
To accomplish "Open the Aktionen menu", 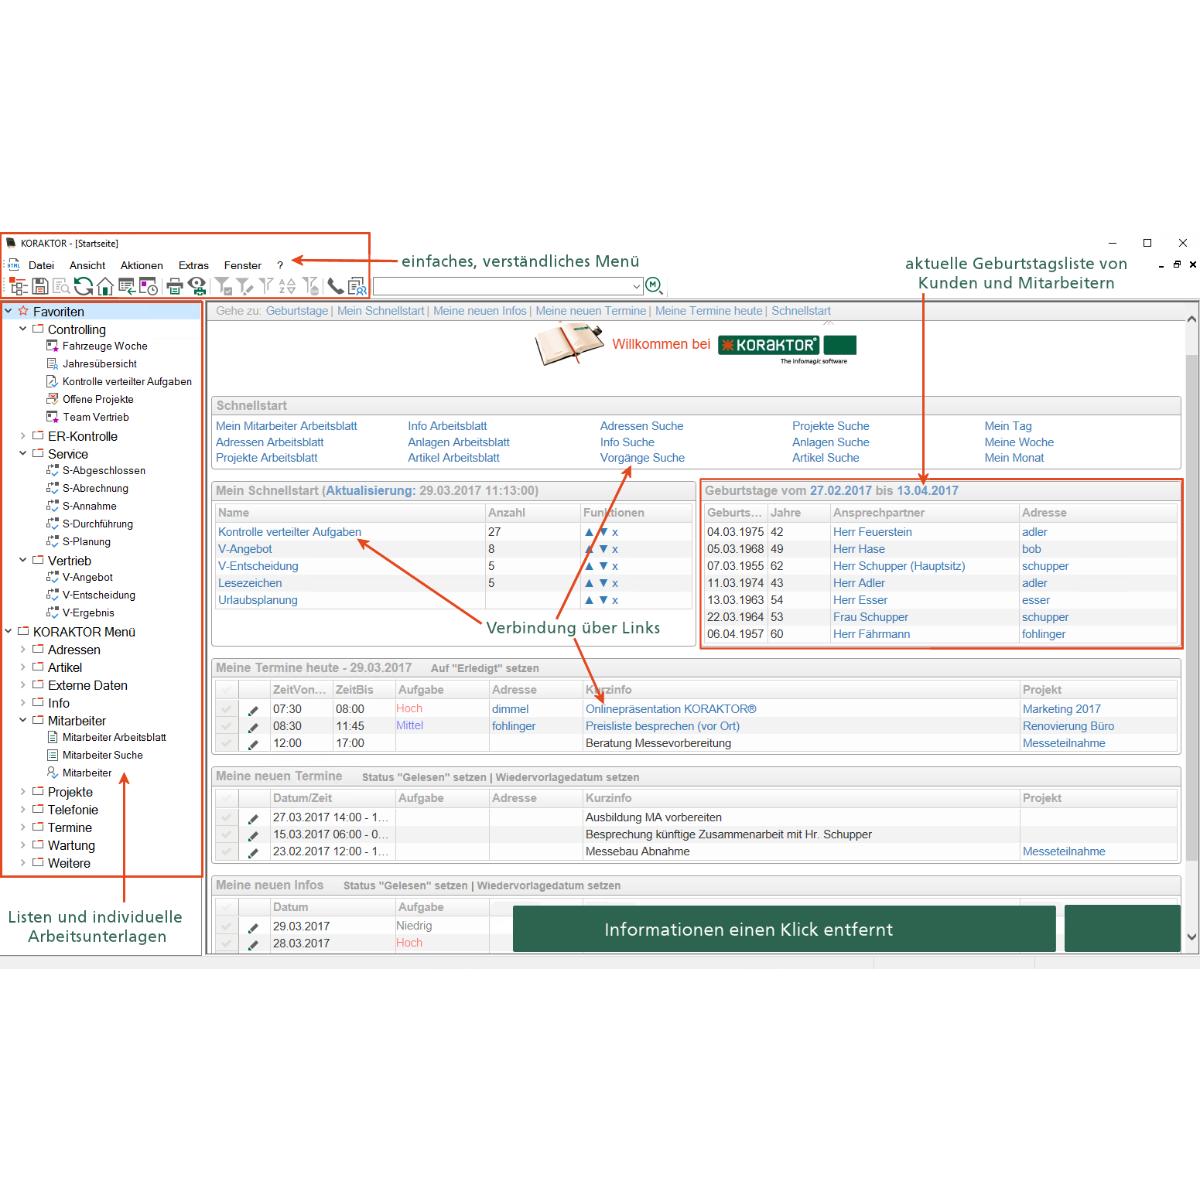I will [x=141, y=265].
